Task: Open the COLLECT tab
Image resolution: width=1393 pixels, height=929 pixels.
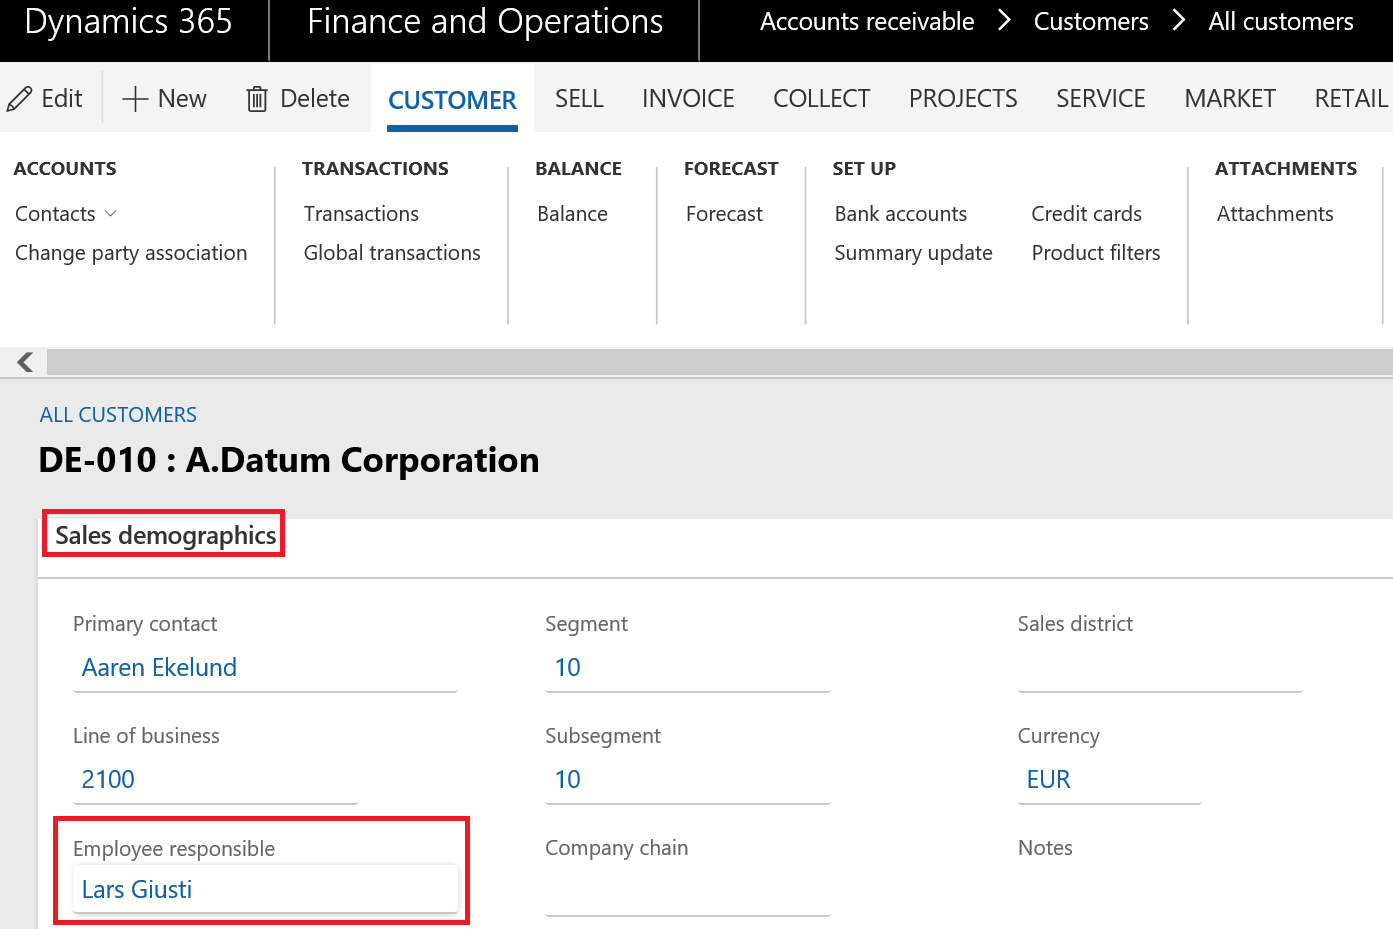Action: coord(821,99)
